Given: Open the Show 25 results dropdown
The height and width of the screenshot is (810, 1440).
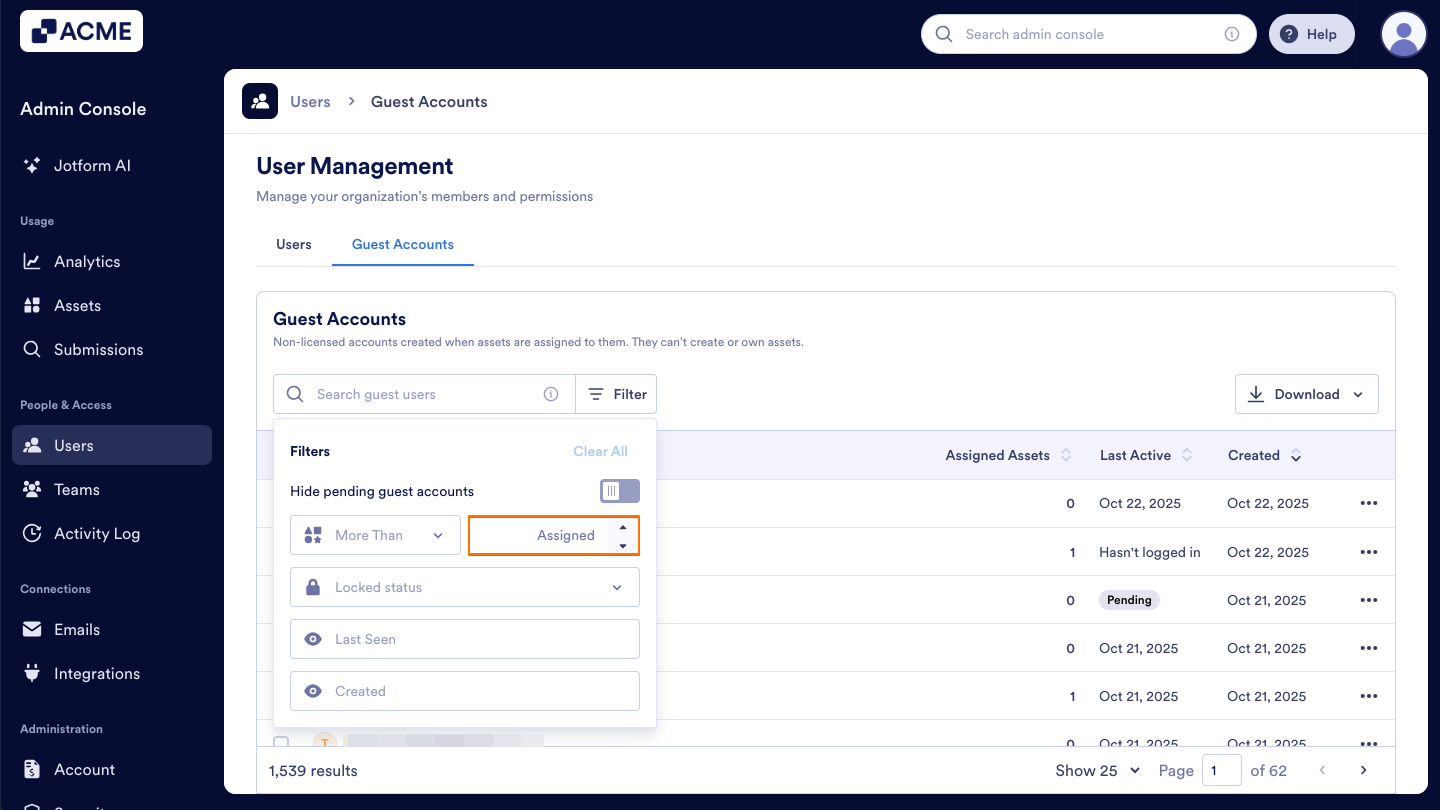Looking at the screenshot, I should (1097, 770).
